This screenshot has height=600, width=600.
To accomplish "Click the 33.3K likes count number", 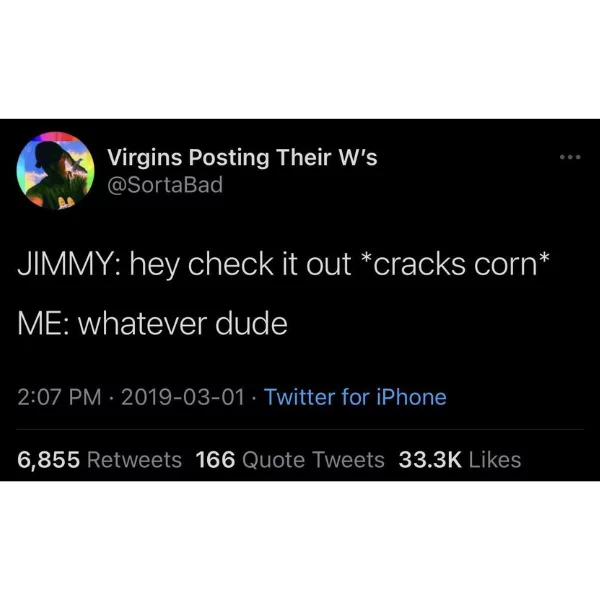I will coord(430,460).
